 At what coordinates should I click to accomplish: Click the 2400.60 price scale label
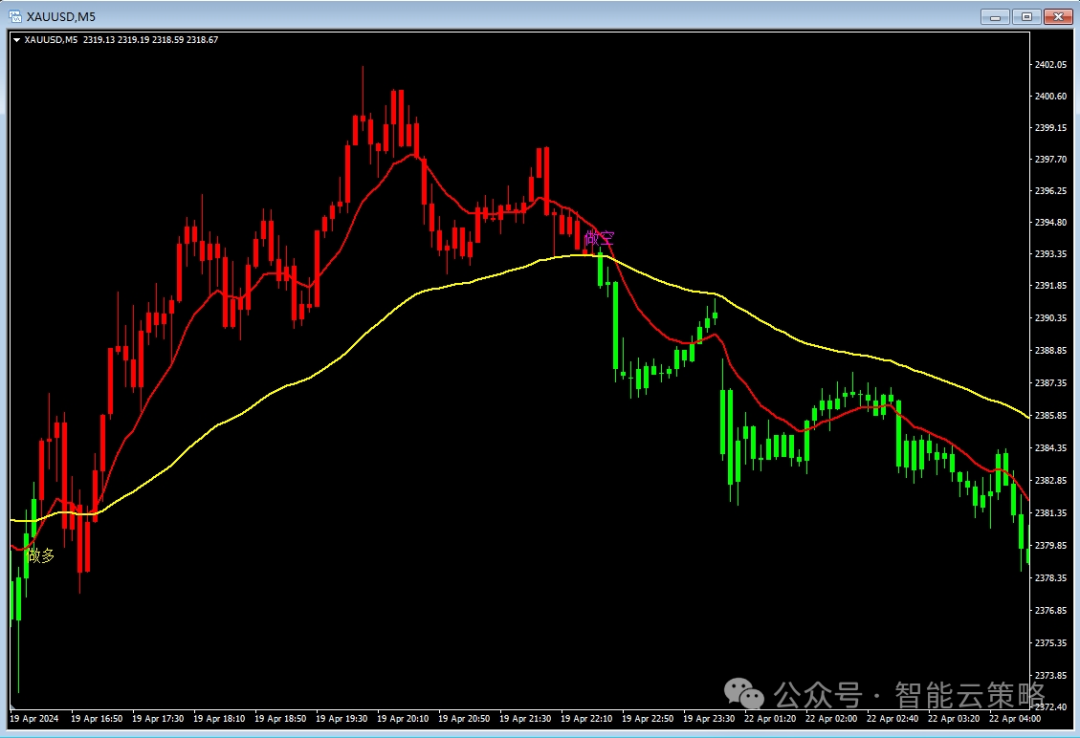[1050, 96]
